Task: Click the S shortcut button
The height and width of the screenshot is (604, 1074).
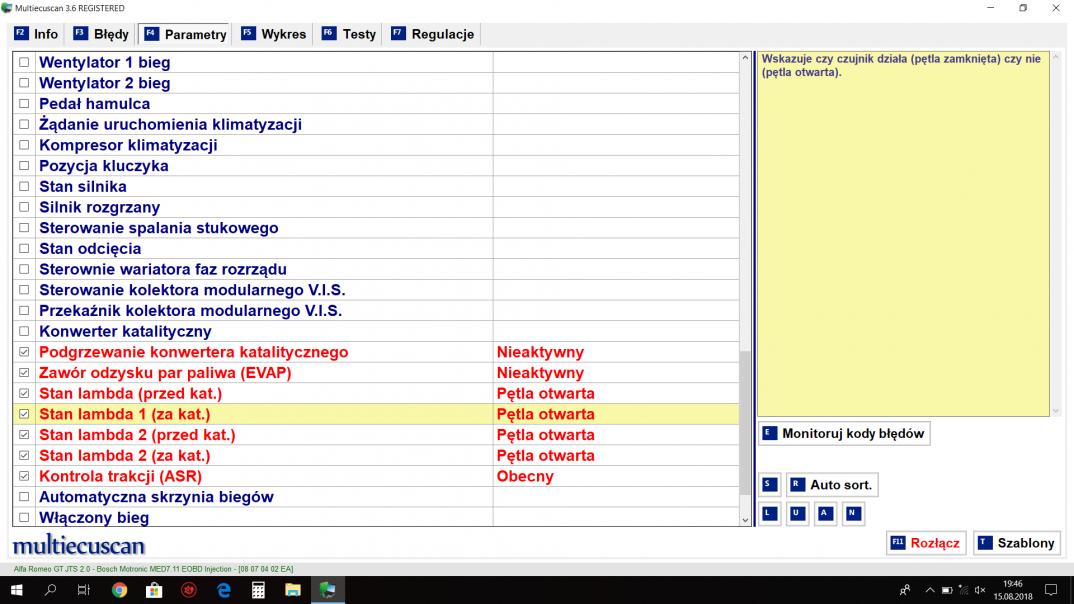Action: pyautogui.click(x=769, y=485)
